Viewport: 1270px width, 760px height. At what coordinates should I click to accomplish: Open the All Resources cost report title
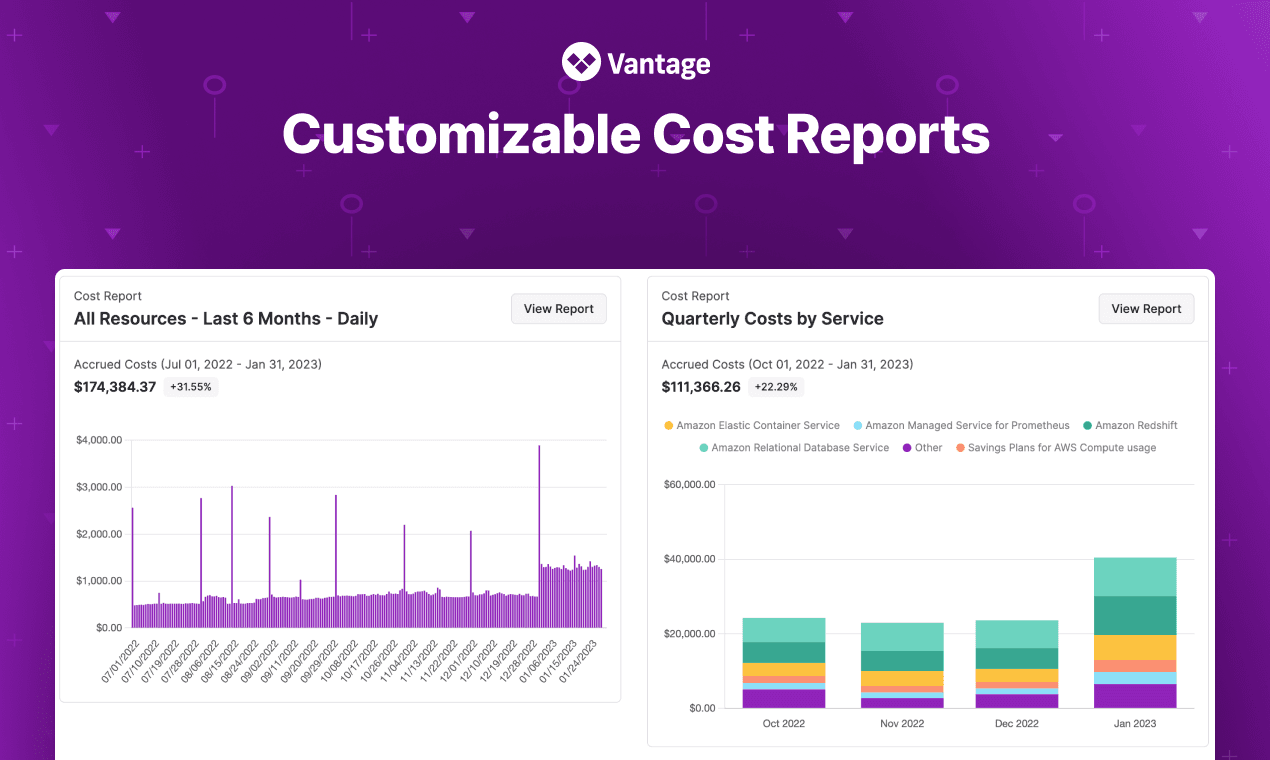[225, 318]
